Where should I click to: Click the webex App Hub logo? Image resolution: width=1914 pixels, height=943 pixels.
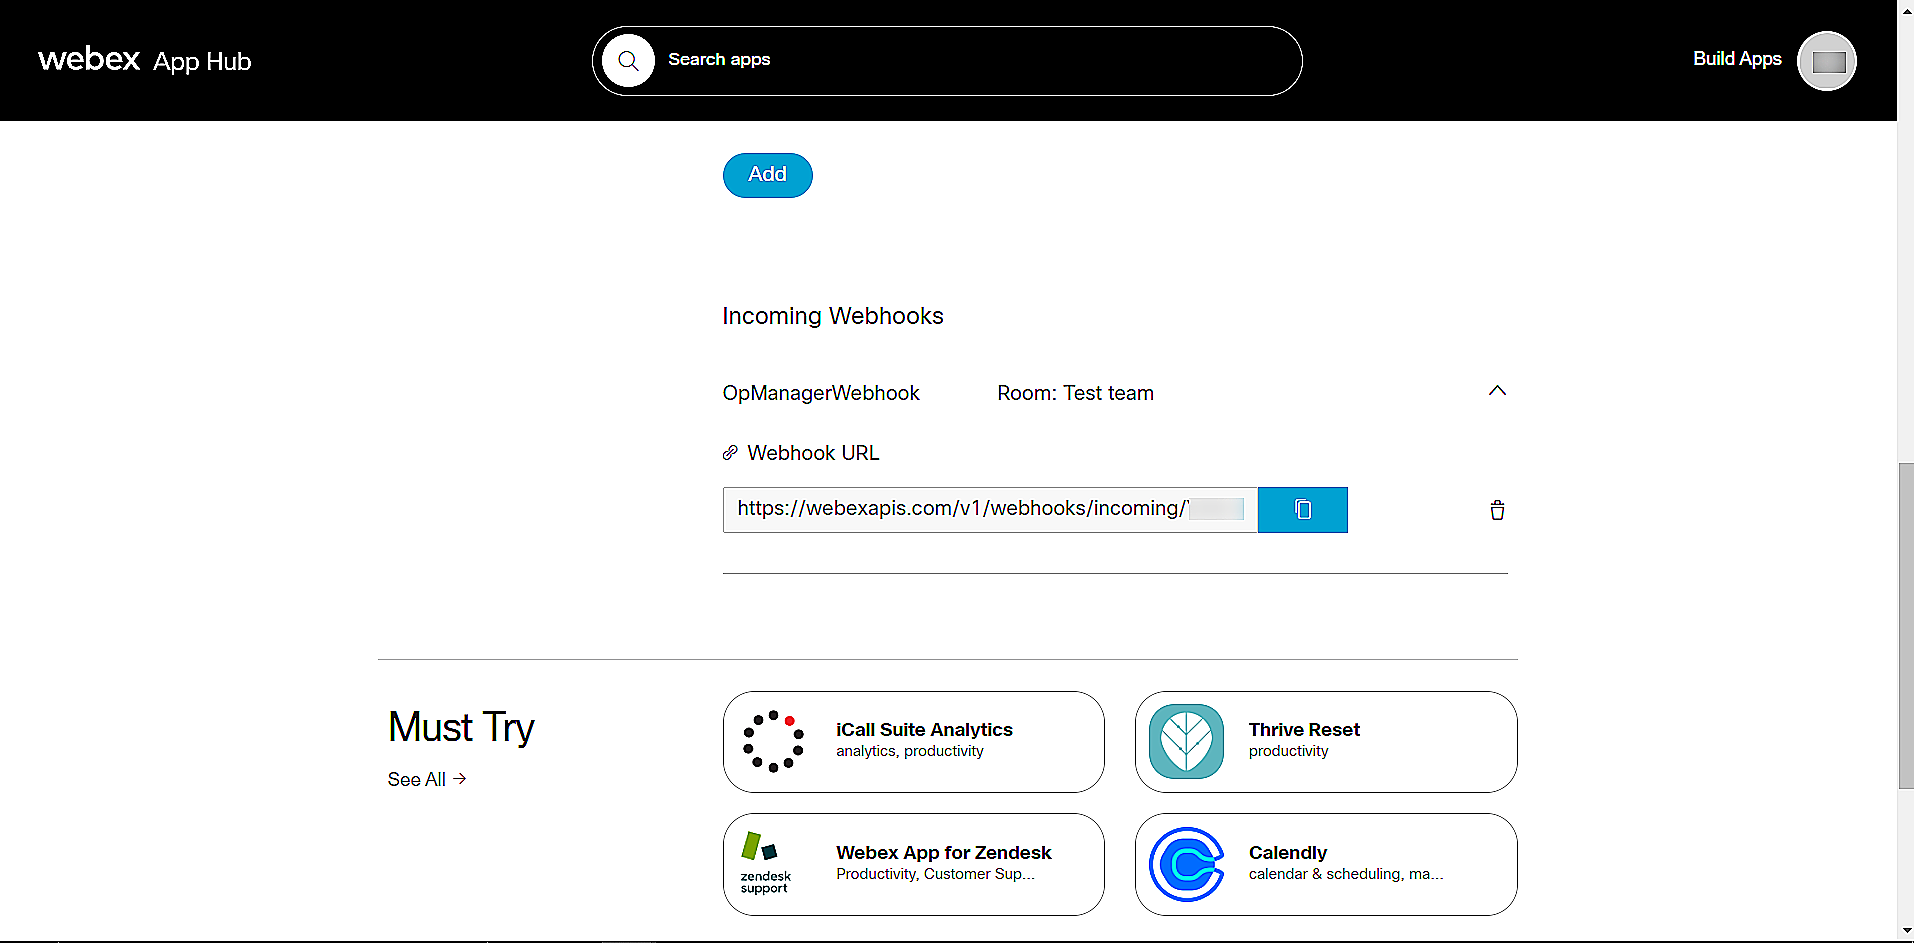143,60
